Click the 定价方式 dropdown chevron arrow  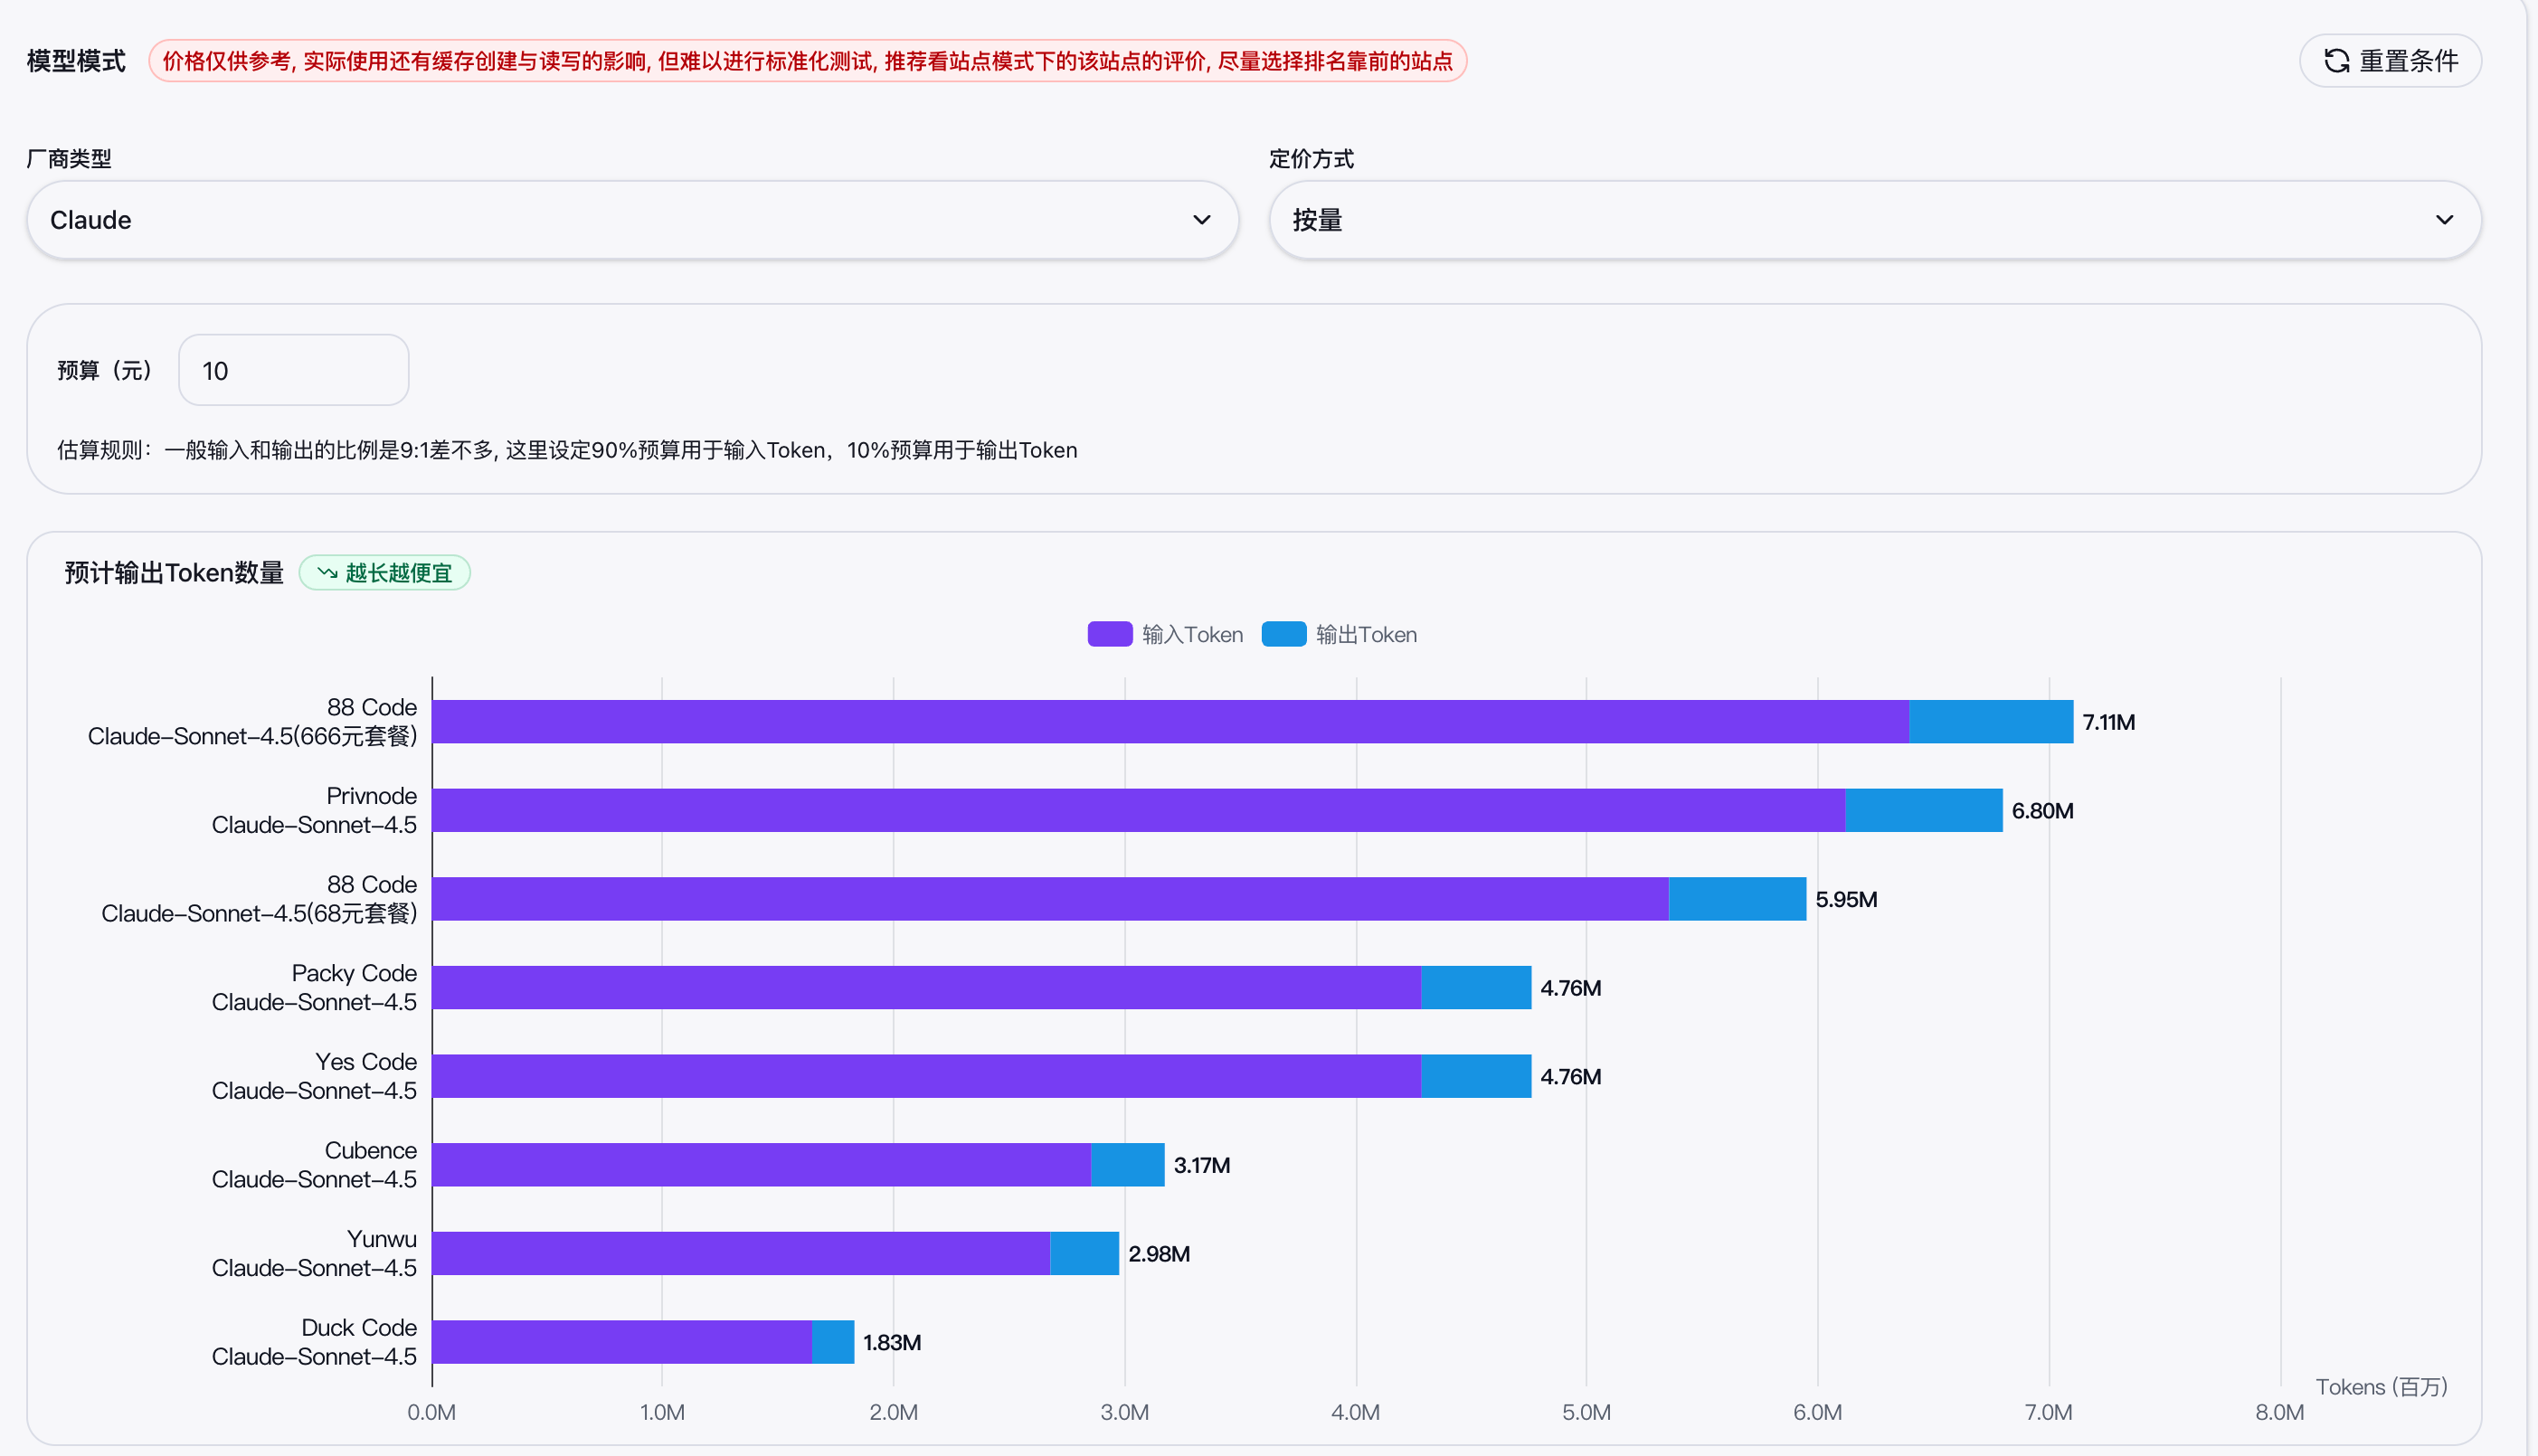2443,220
